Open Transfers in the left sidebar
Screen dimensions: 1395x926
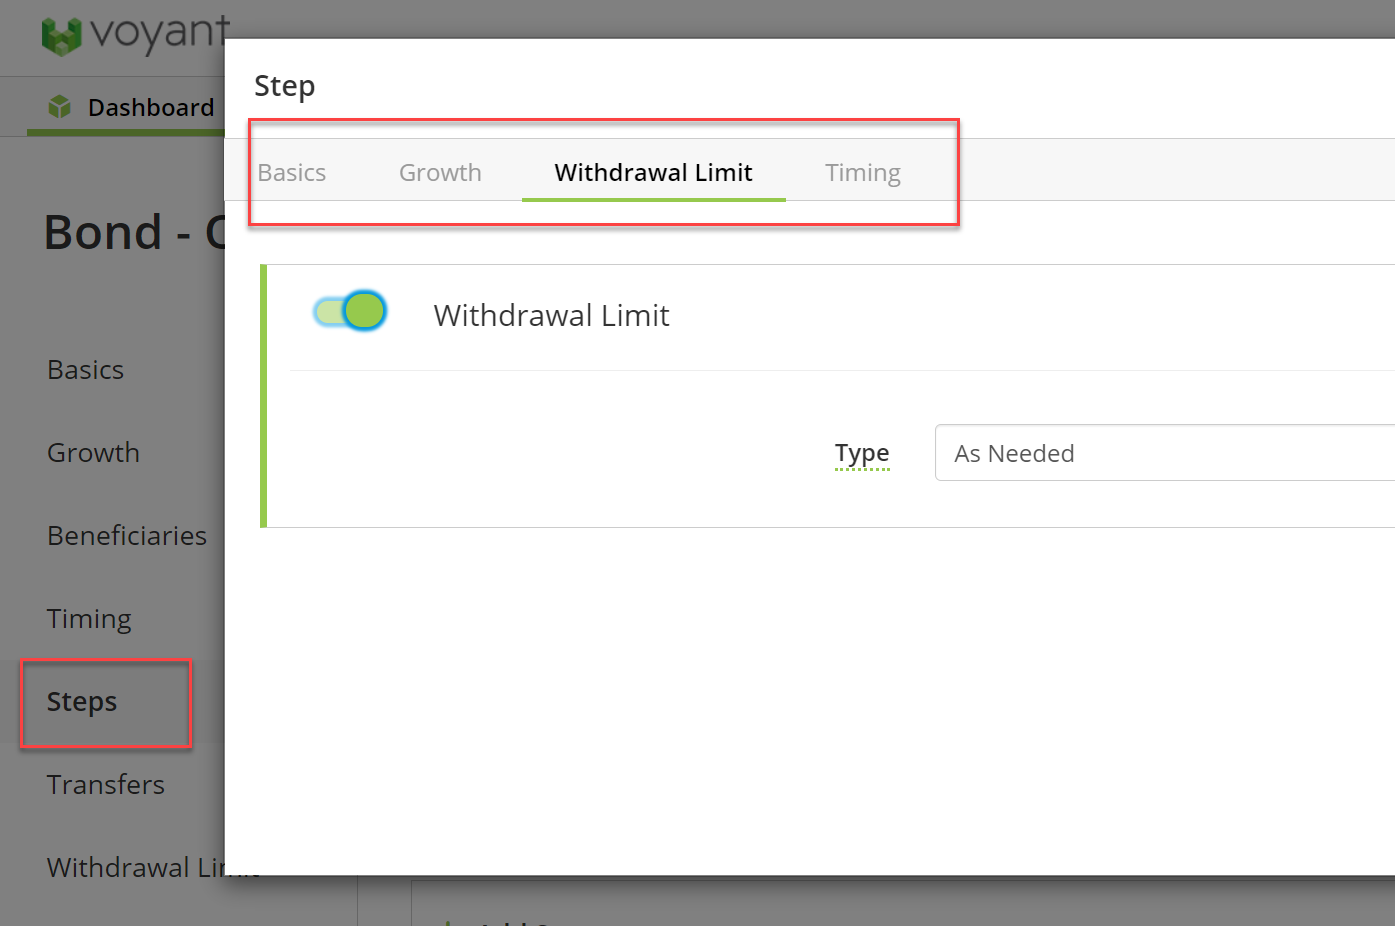click(x=106, y=785)
